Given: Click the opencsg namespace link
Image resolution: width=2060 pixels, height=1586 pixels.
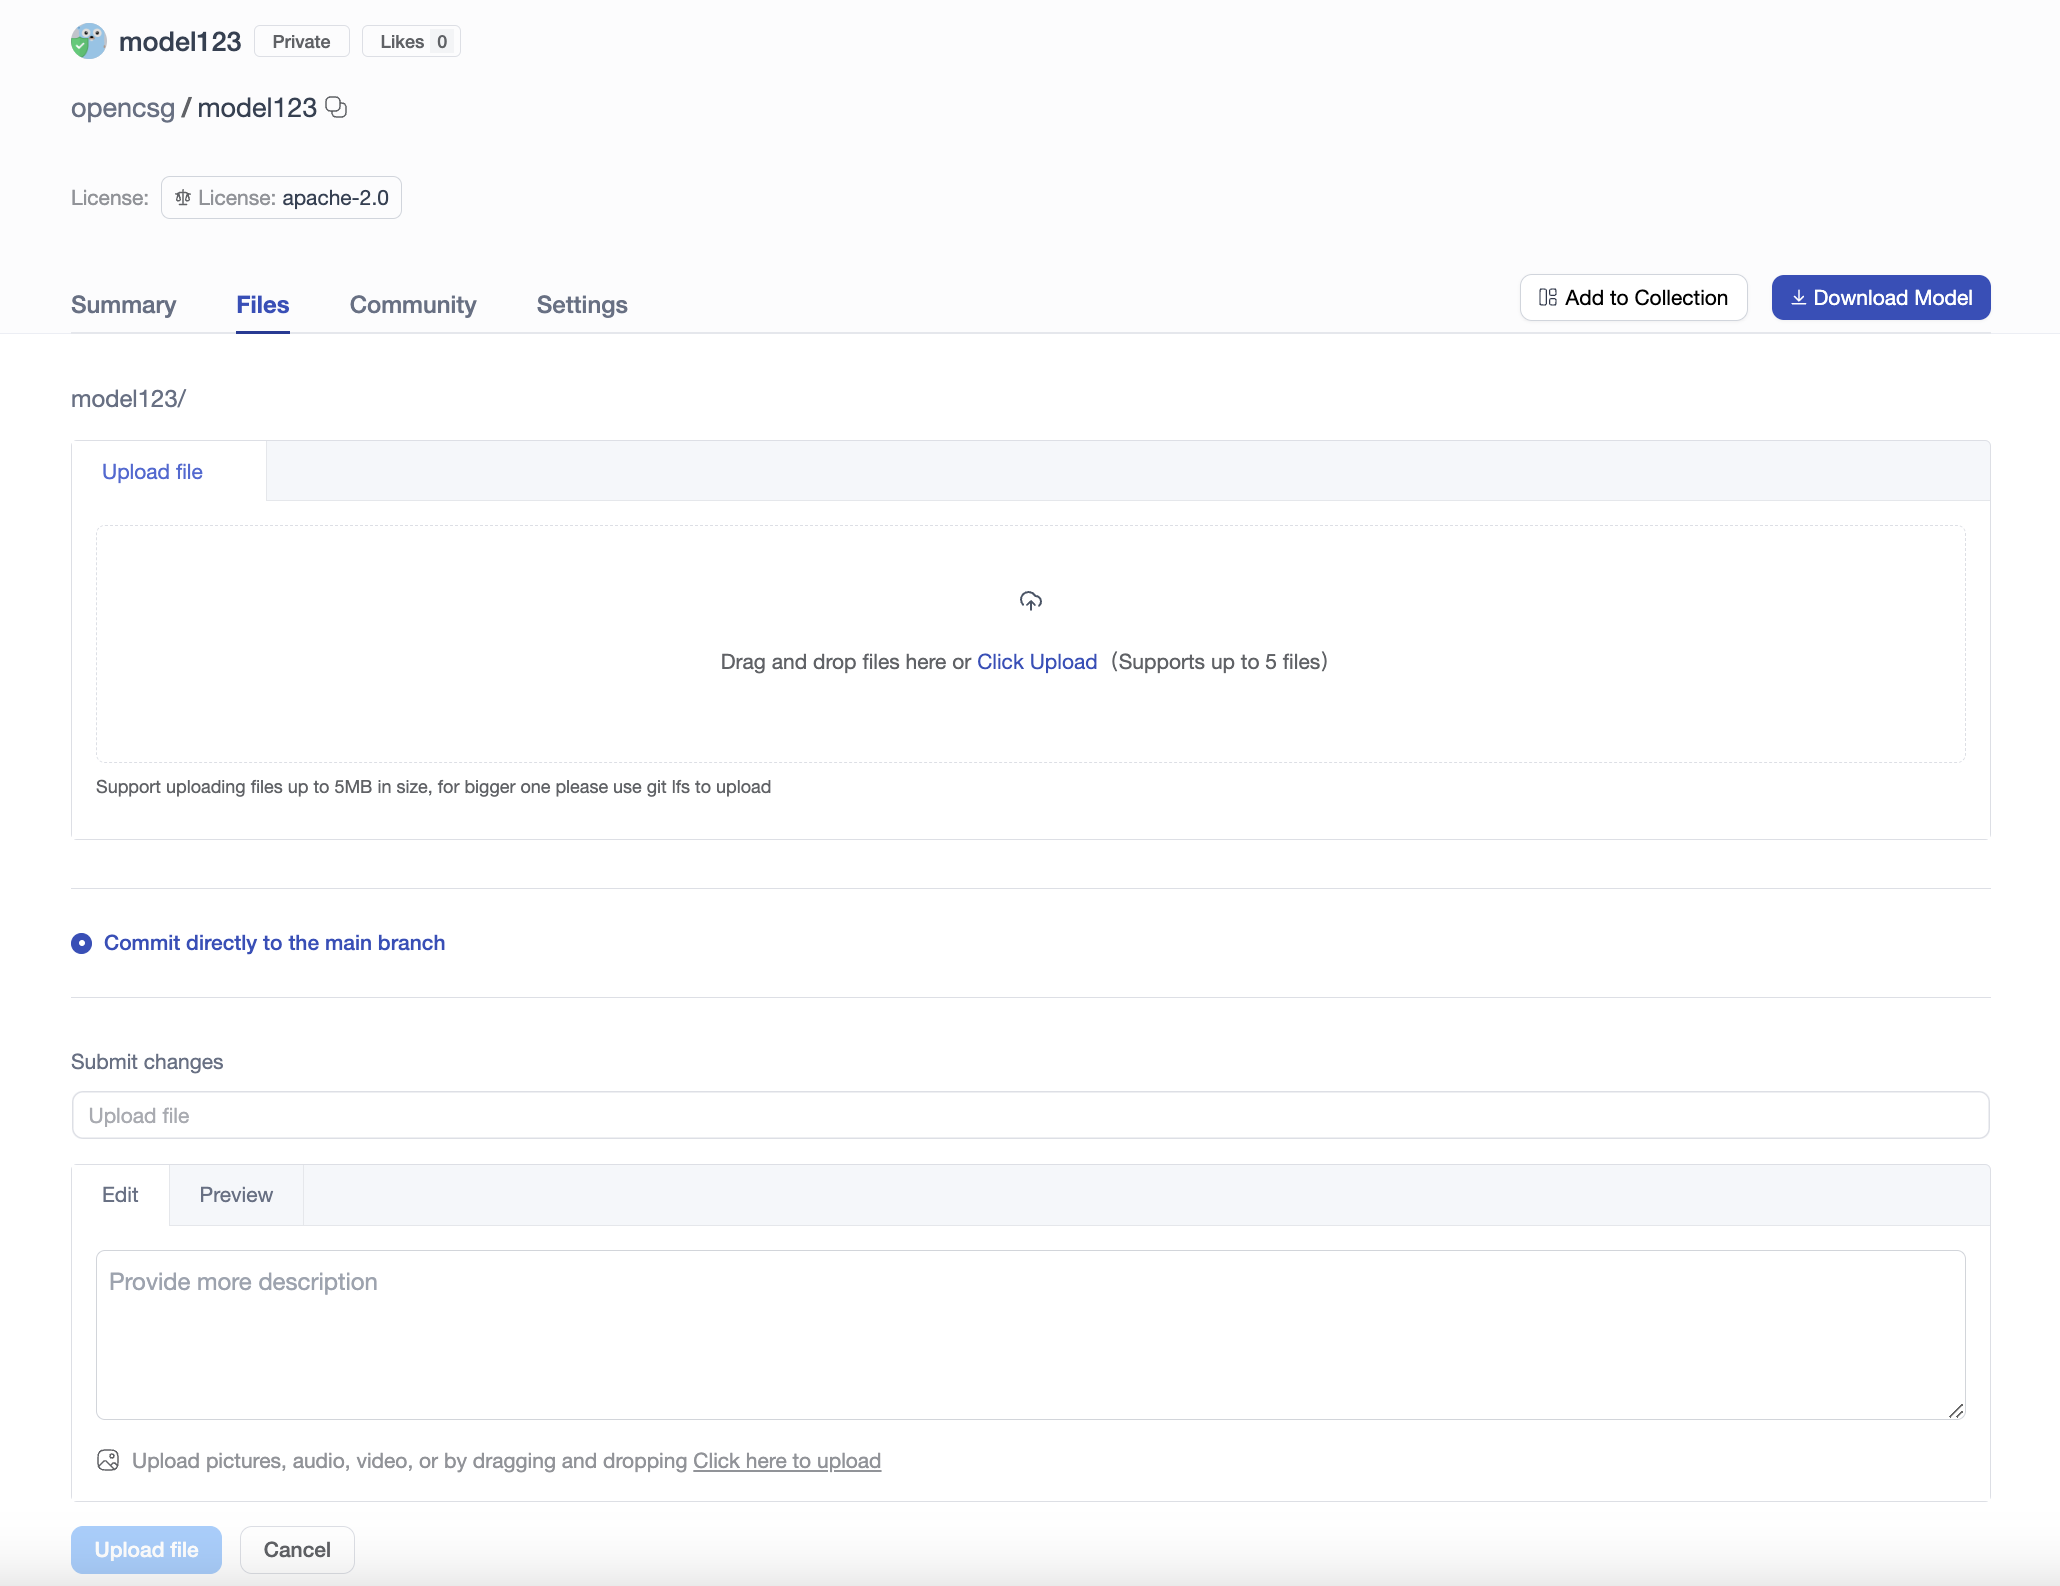Looking at the screenshot, I should pyautogui.click(x=123, y=108).
